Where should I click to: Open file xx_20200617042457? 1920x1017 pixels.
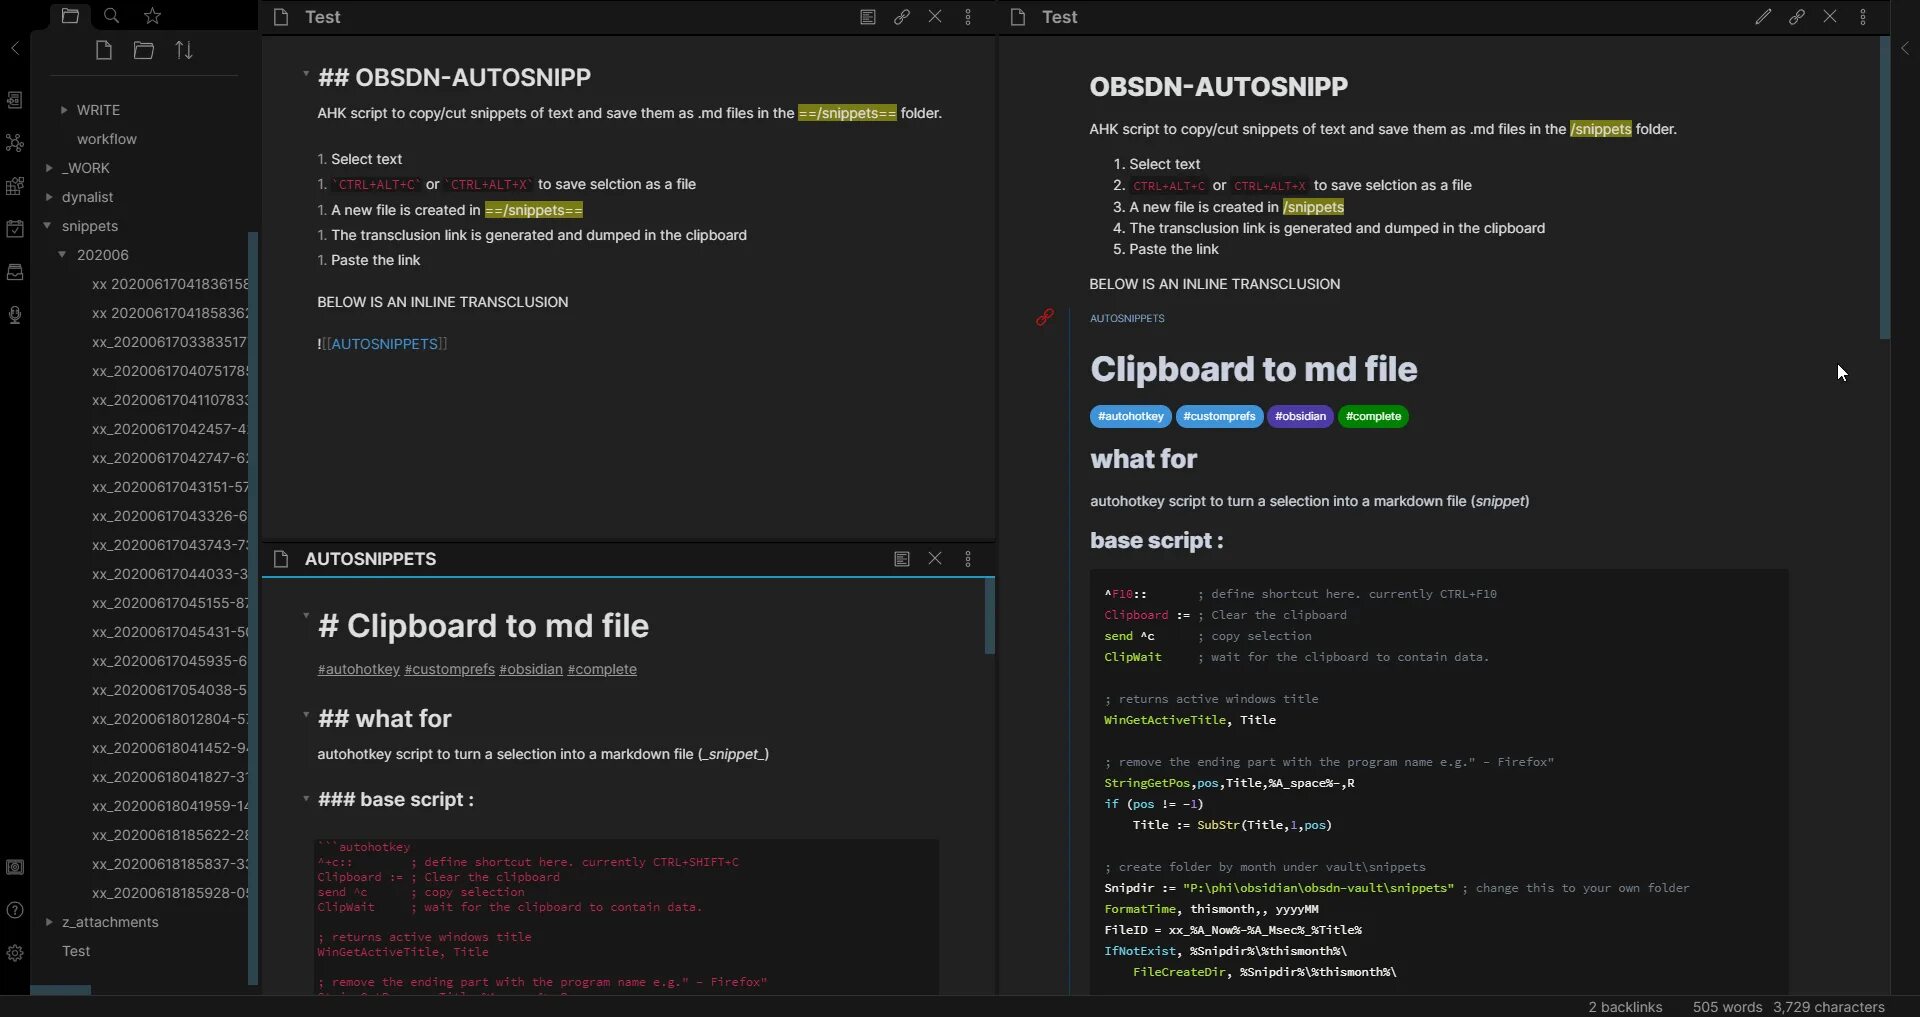pyautogui.click(x=169, y=429)
